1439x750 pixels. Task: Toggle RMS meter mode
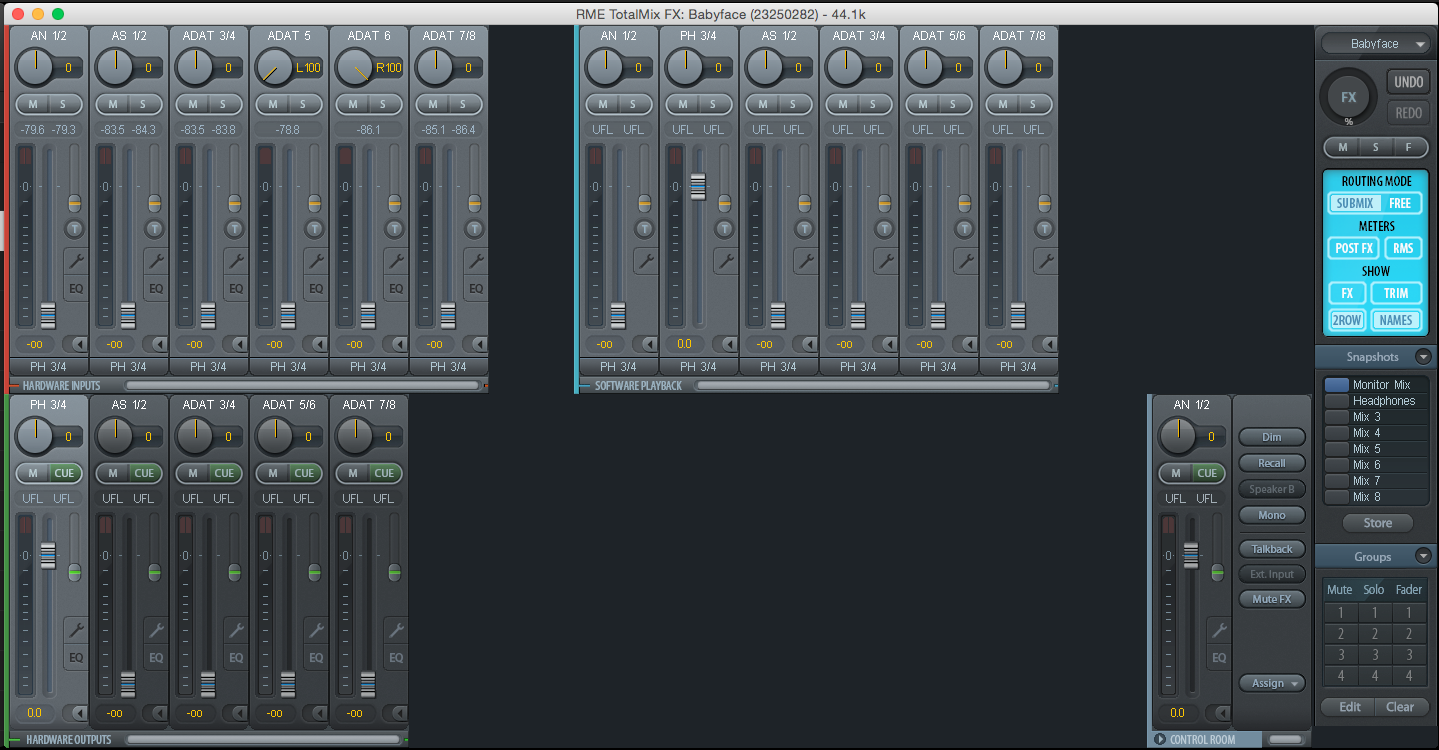[x=1403, y=248]
